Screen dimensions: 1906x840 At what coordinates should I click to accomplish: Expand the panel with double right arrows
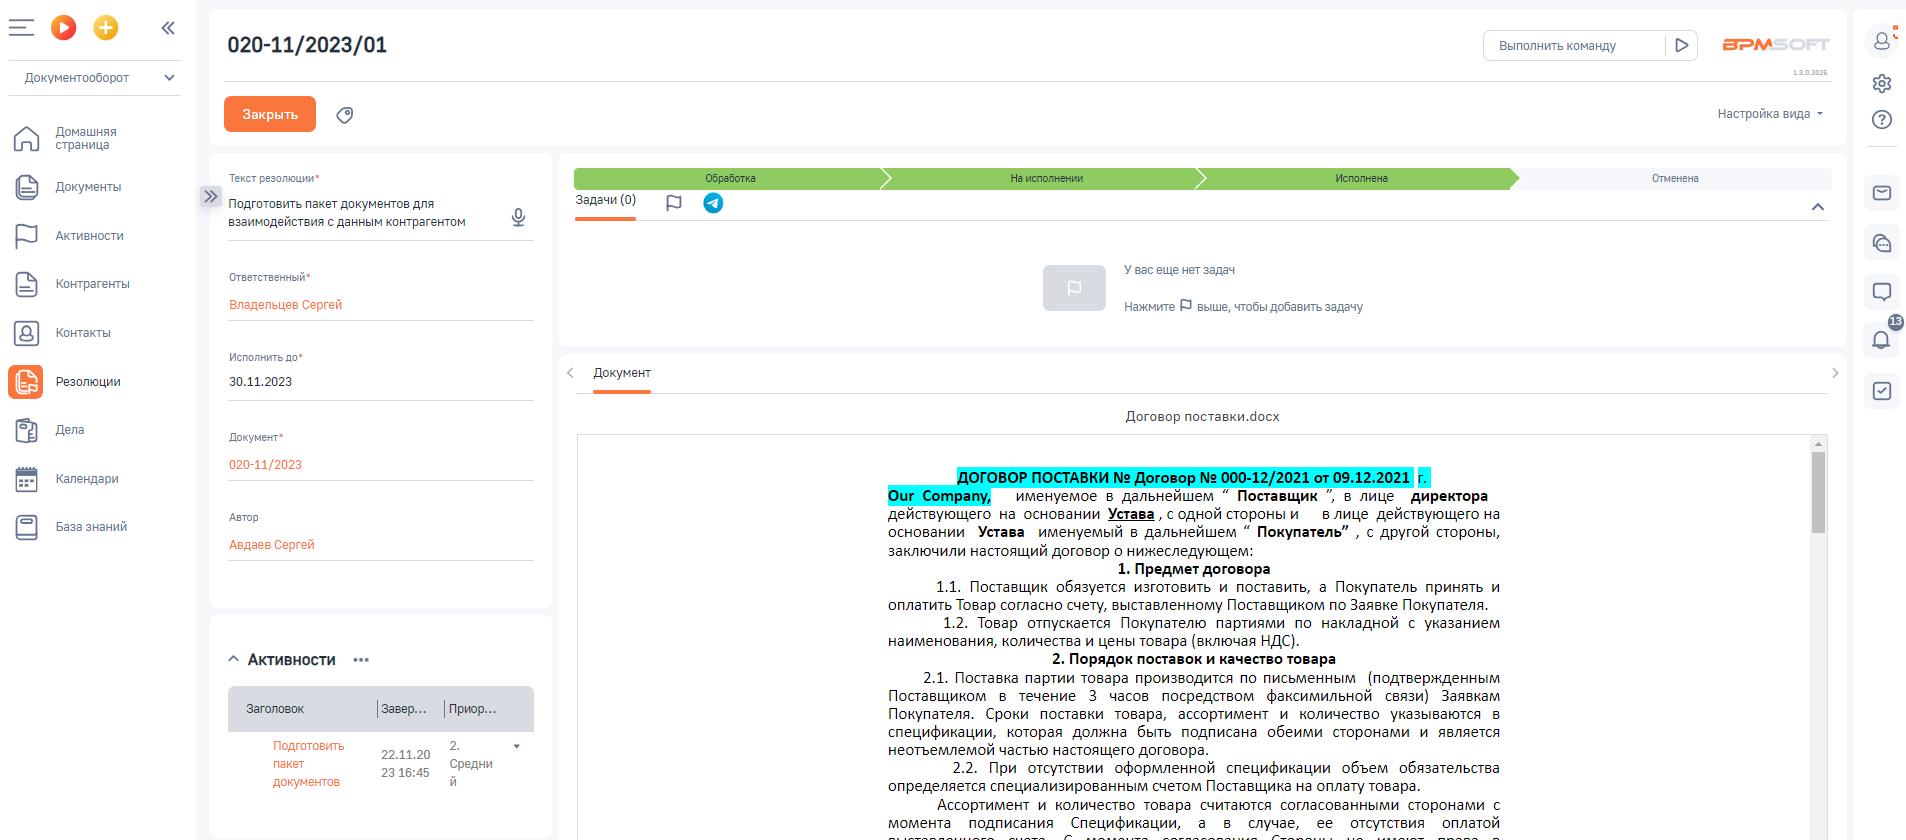coord(210,196)
